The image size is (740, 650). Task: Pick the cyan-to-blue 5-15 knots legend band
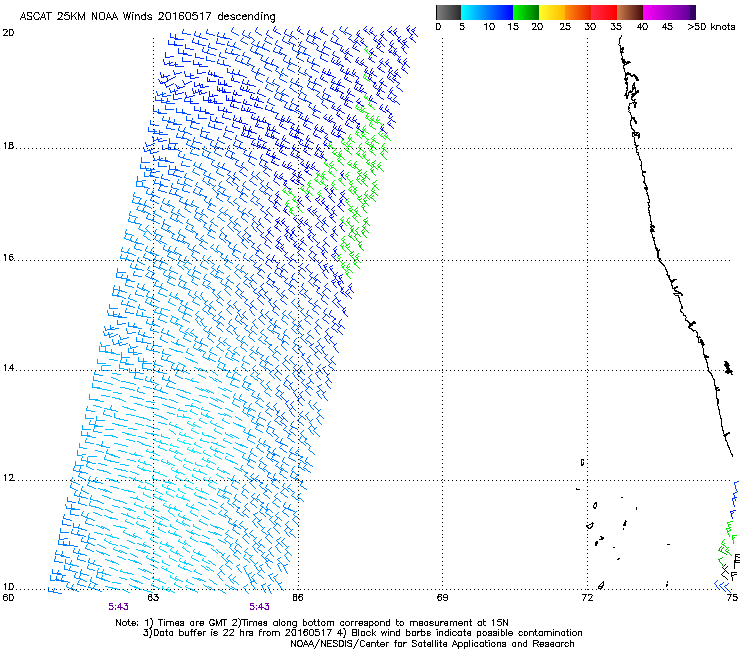[x=487, y=12]
